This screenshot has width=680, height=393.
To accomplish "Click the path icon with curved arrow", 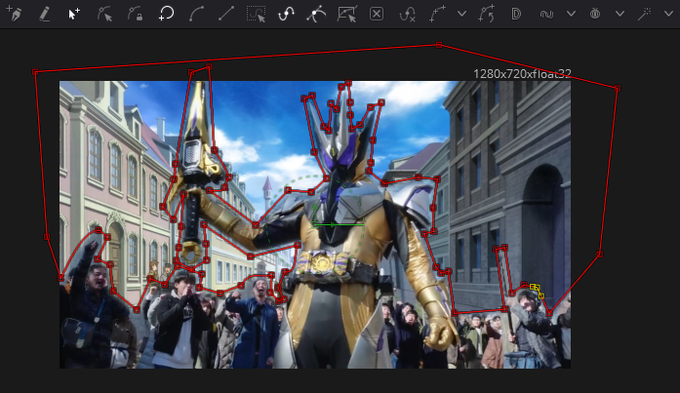I will [486, 14].
